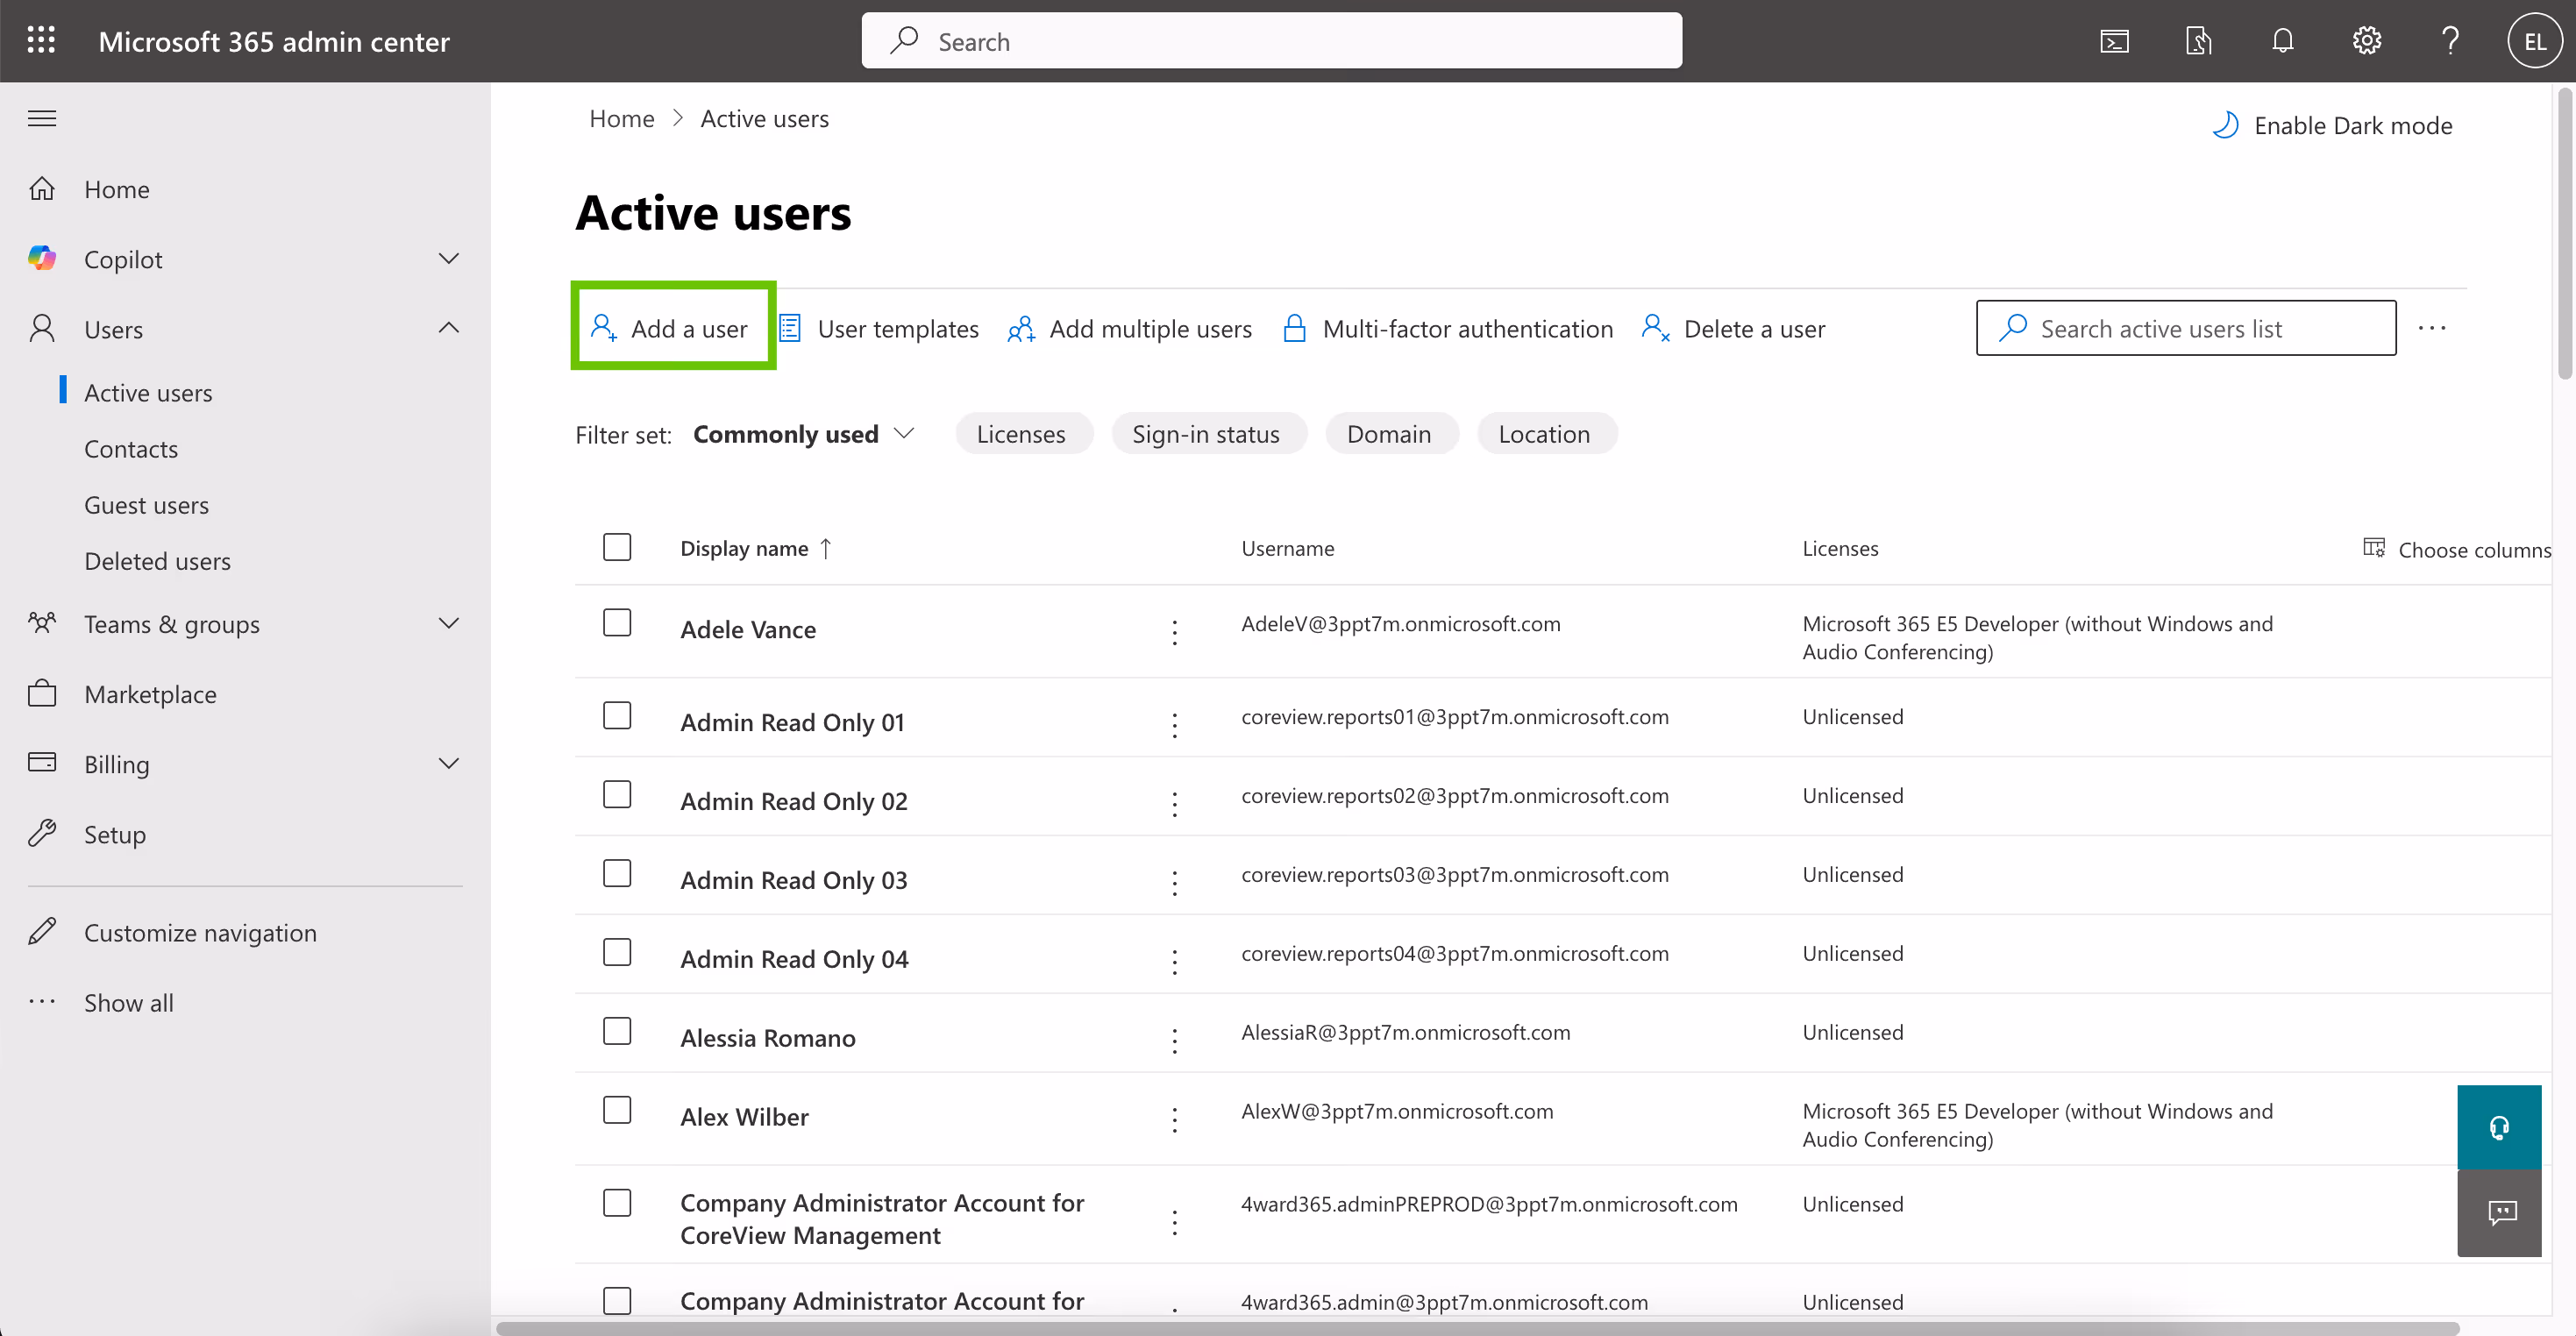This screenshot has width=2576, height=1336.
Task: Sort by Display name ascending arrow
Action: tap(826, 548)
